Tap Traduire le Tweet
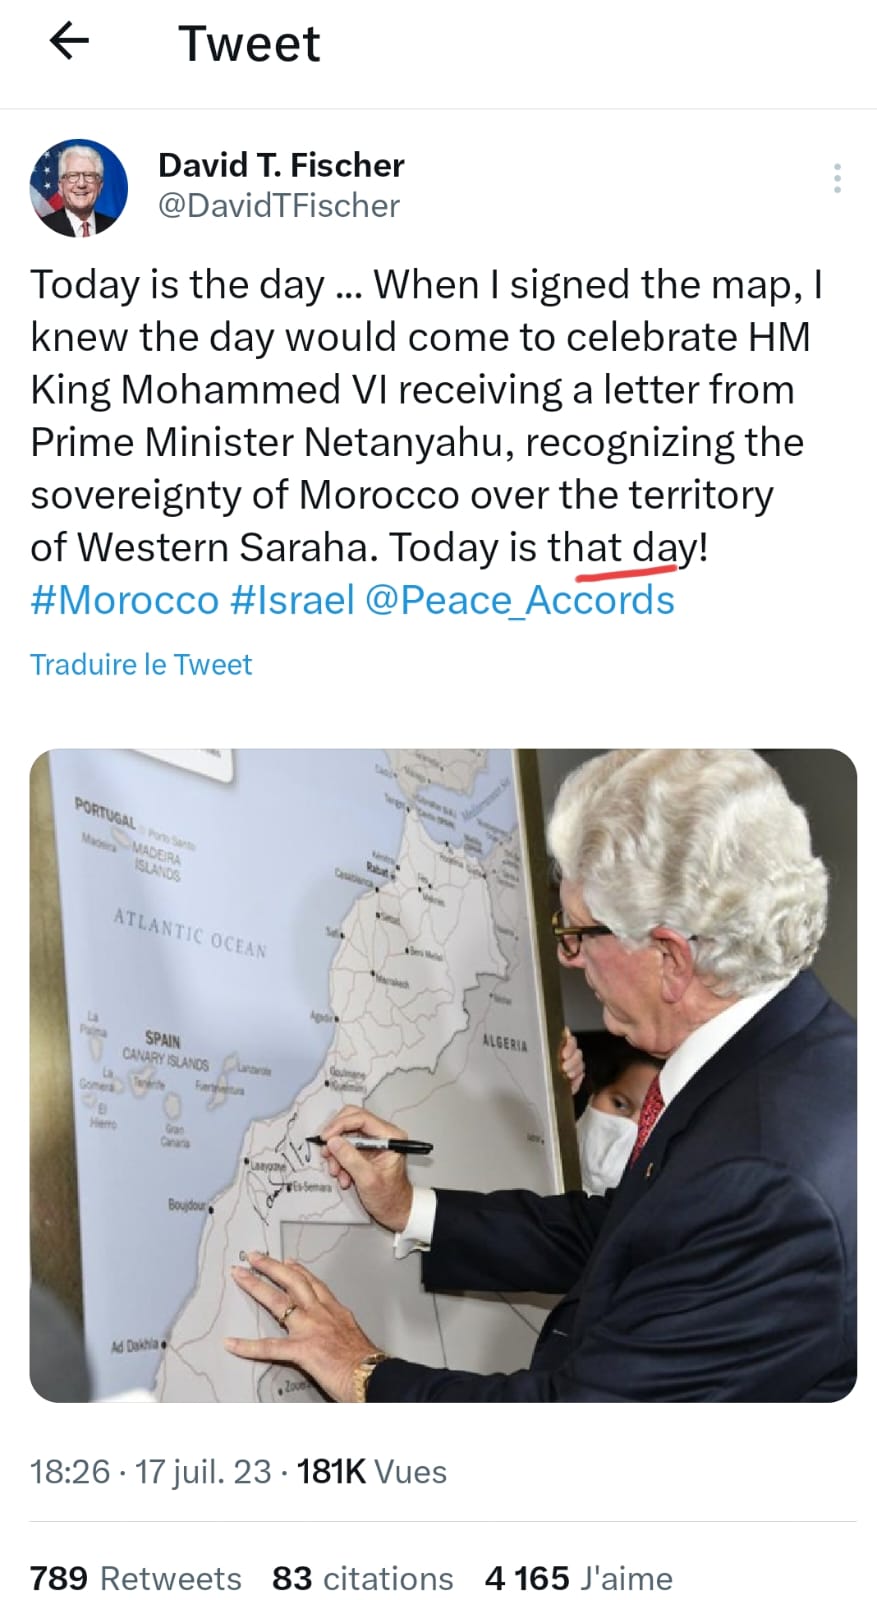Screen dimensions: 877x1600 tap(141, 665)
